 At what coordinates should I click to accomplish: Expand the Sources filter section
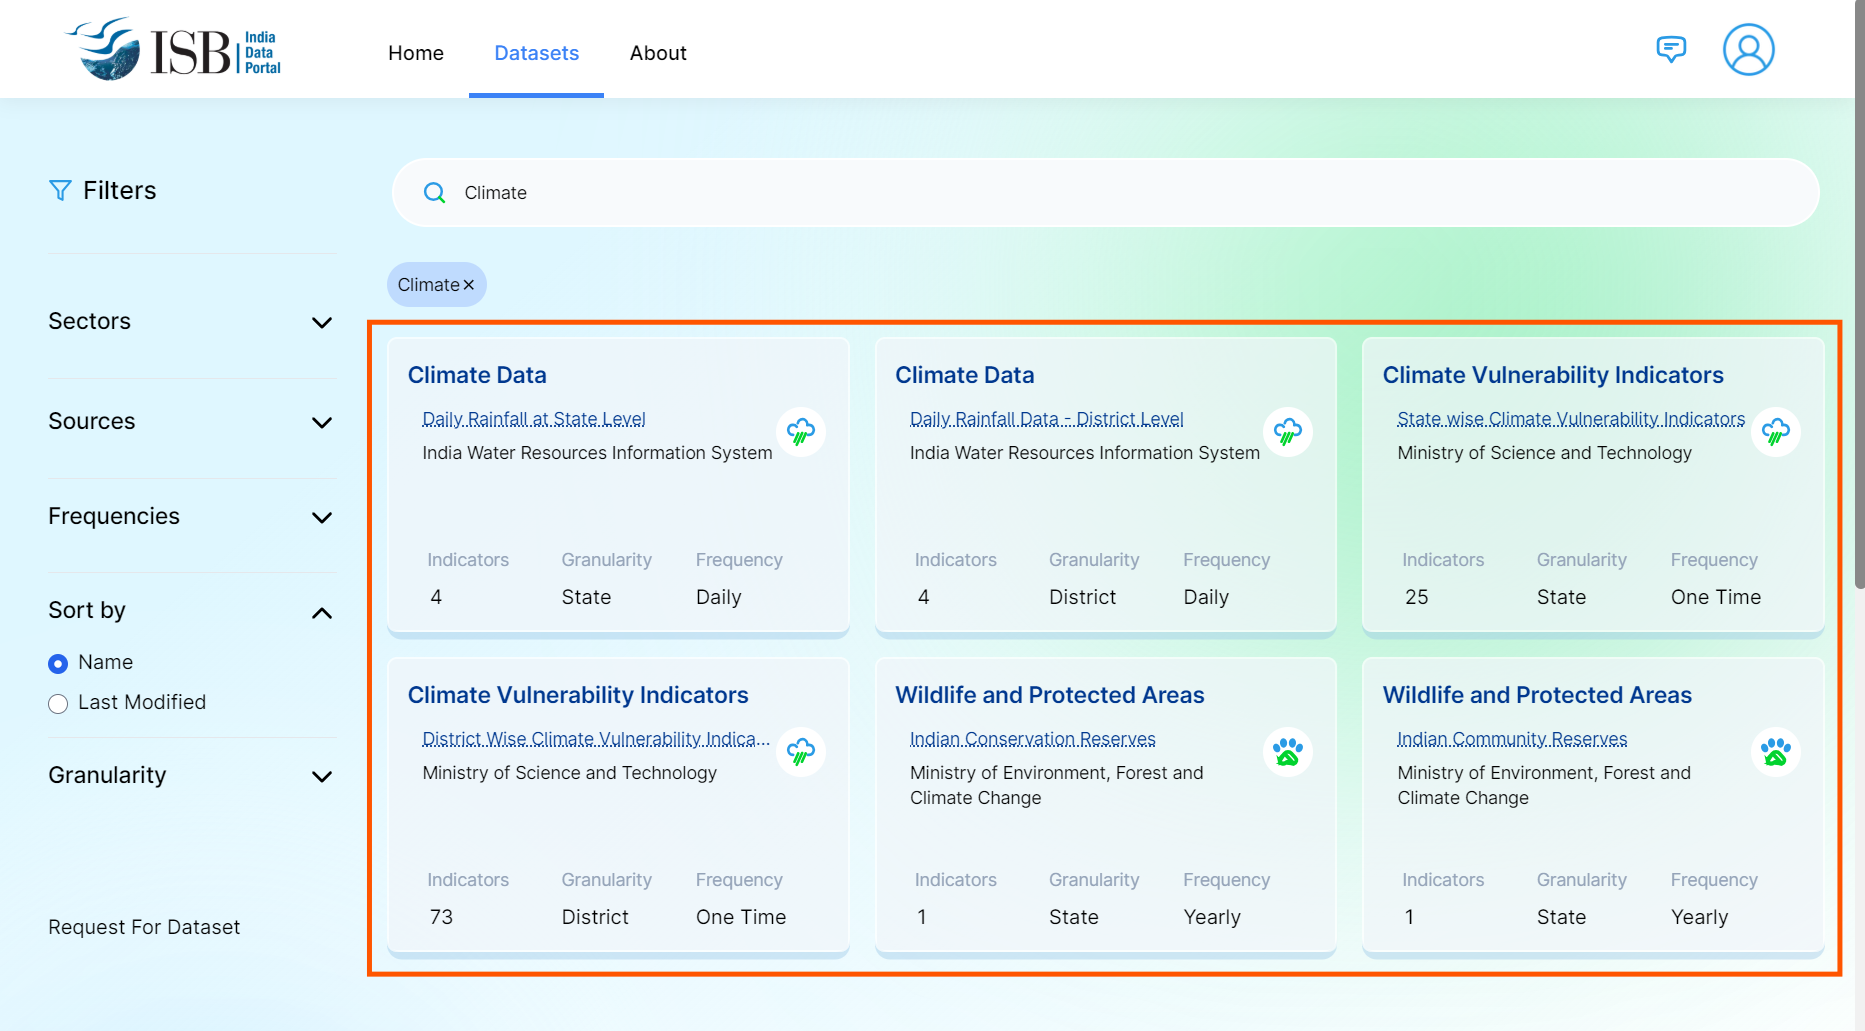pyautogui.click(x=321, y=422)
